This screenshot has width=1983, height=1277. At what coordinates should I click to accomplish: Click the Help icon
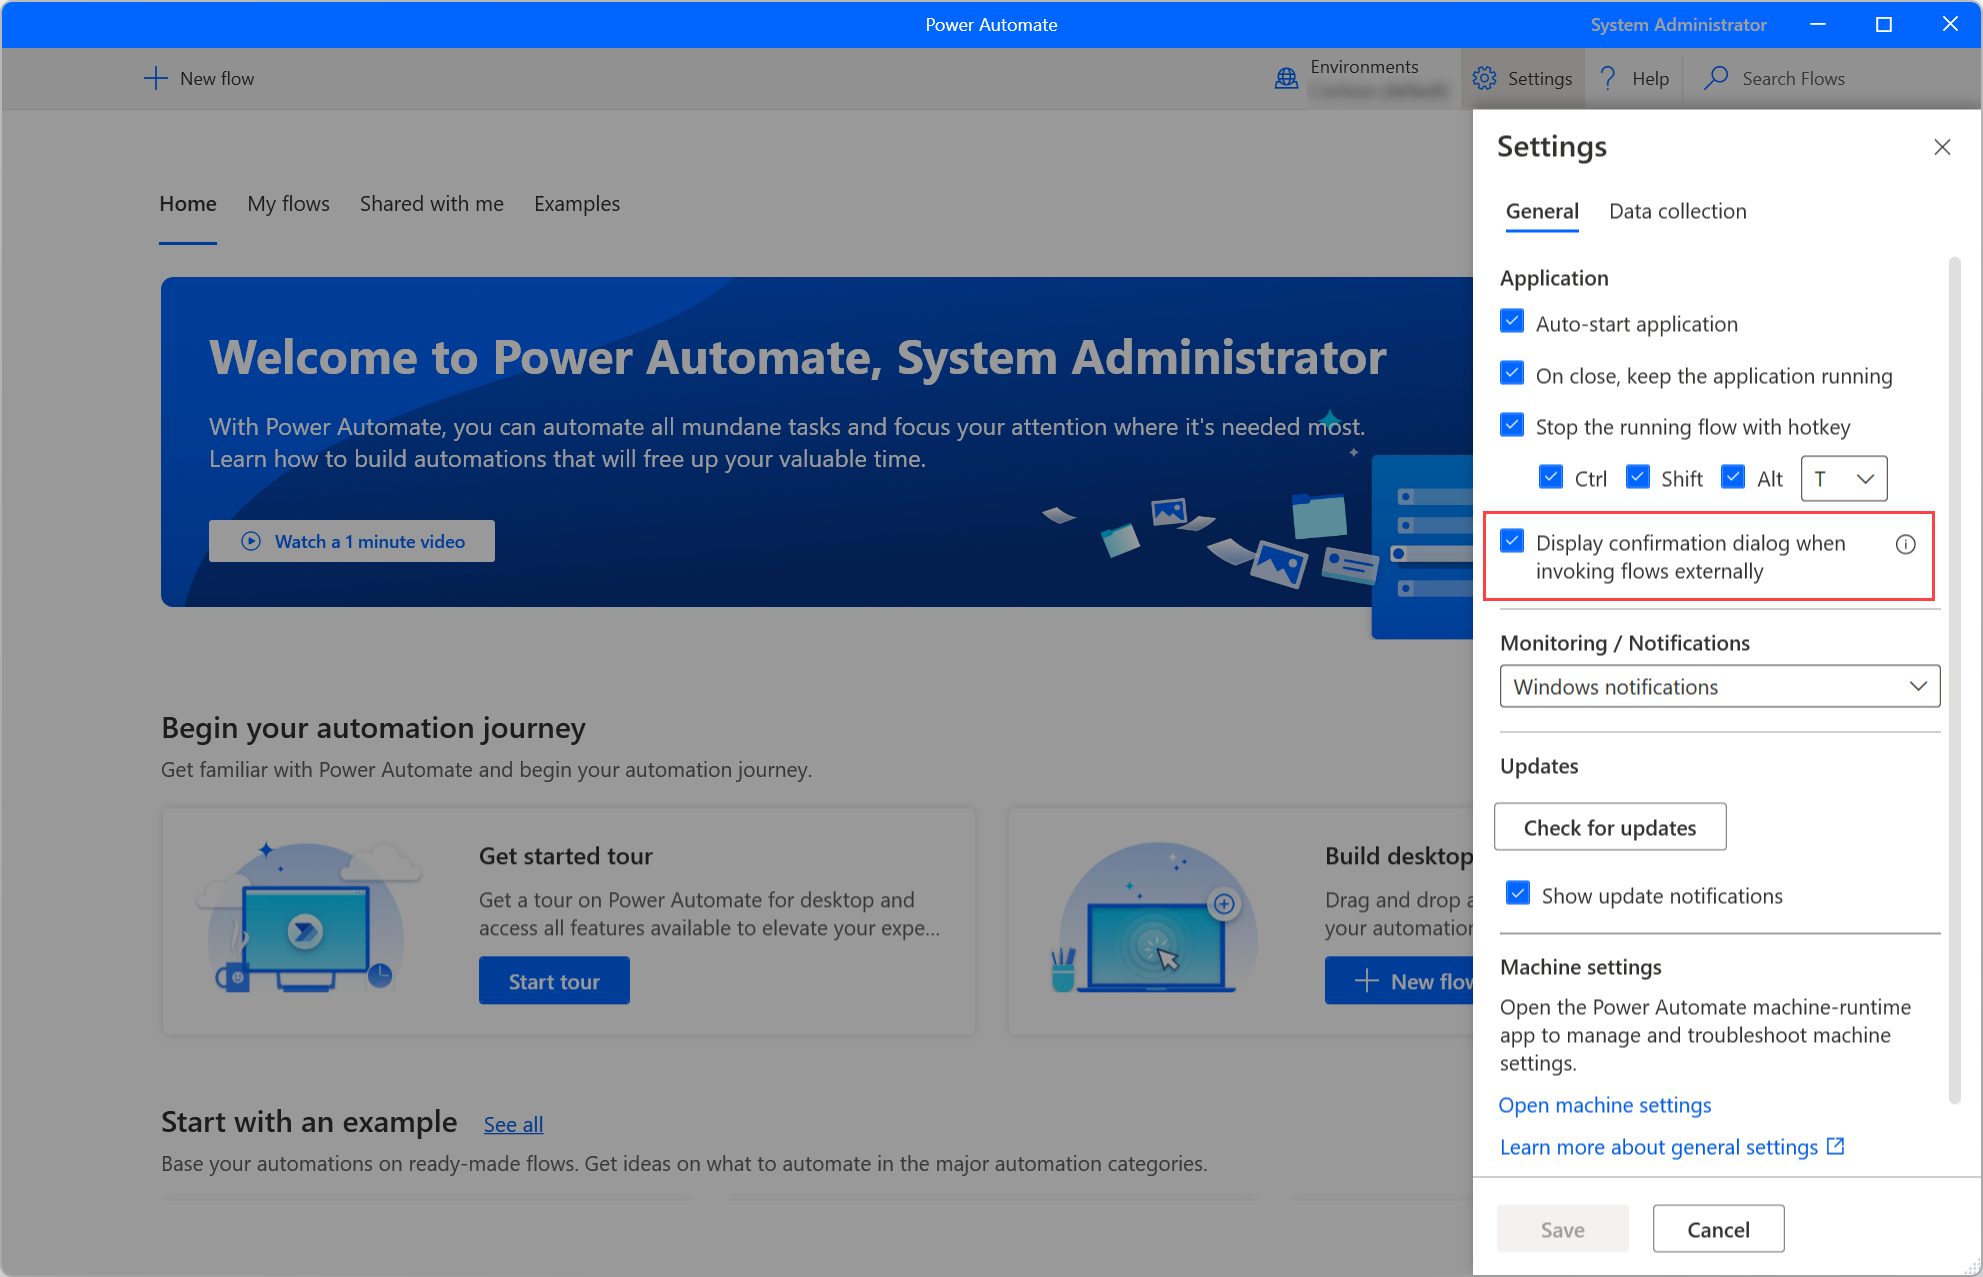click(1607, 78)
